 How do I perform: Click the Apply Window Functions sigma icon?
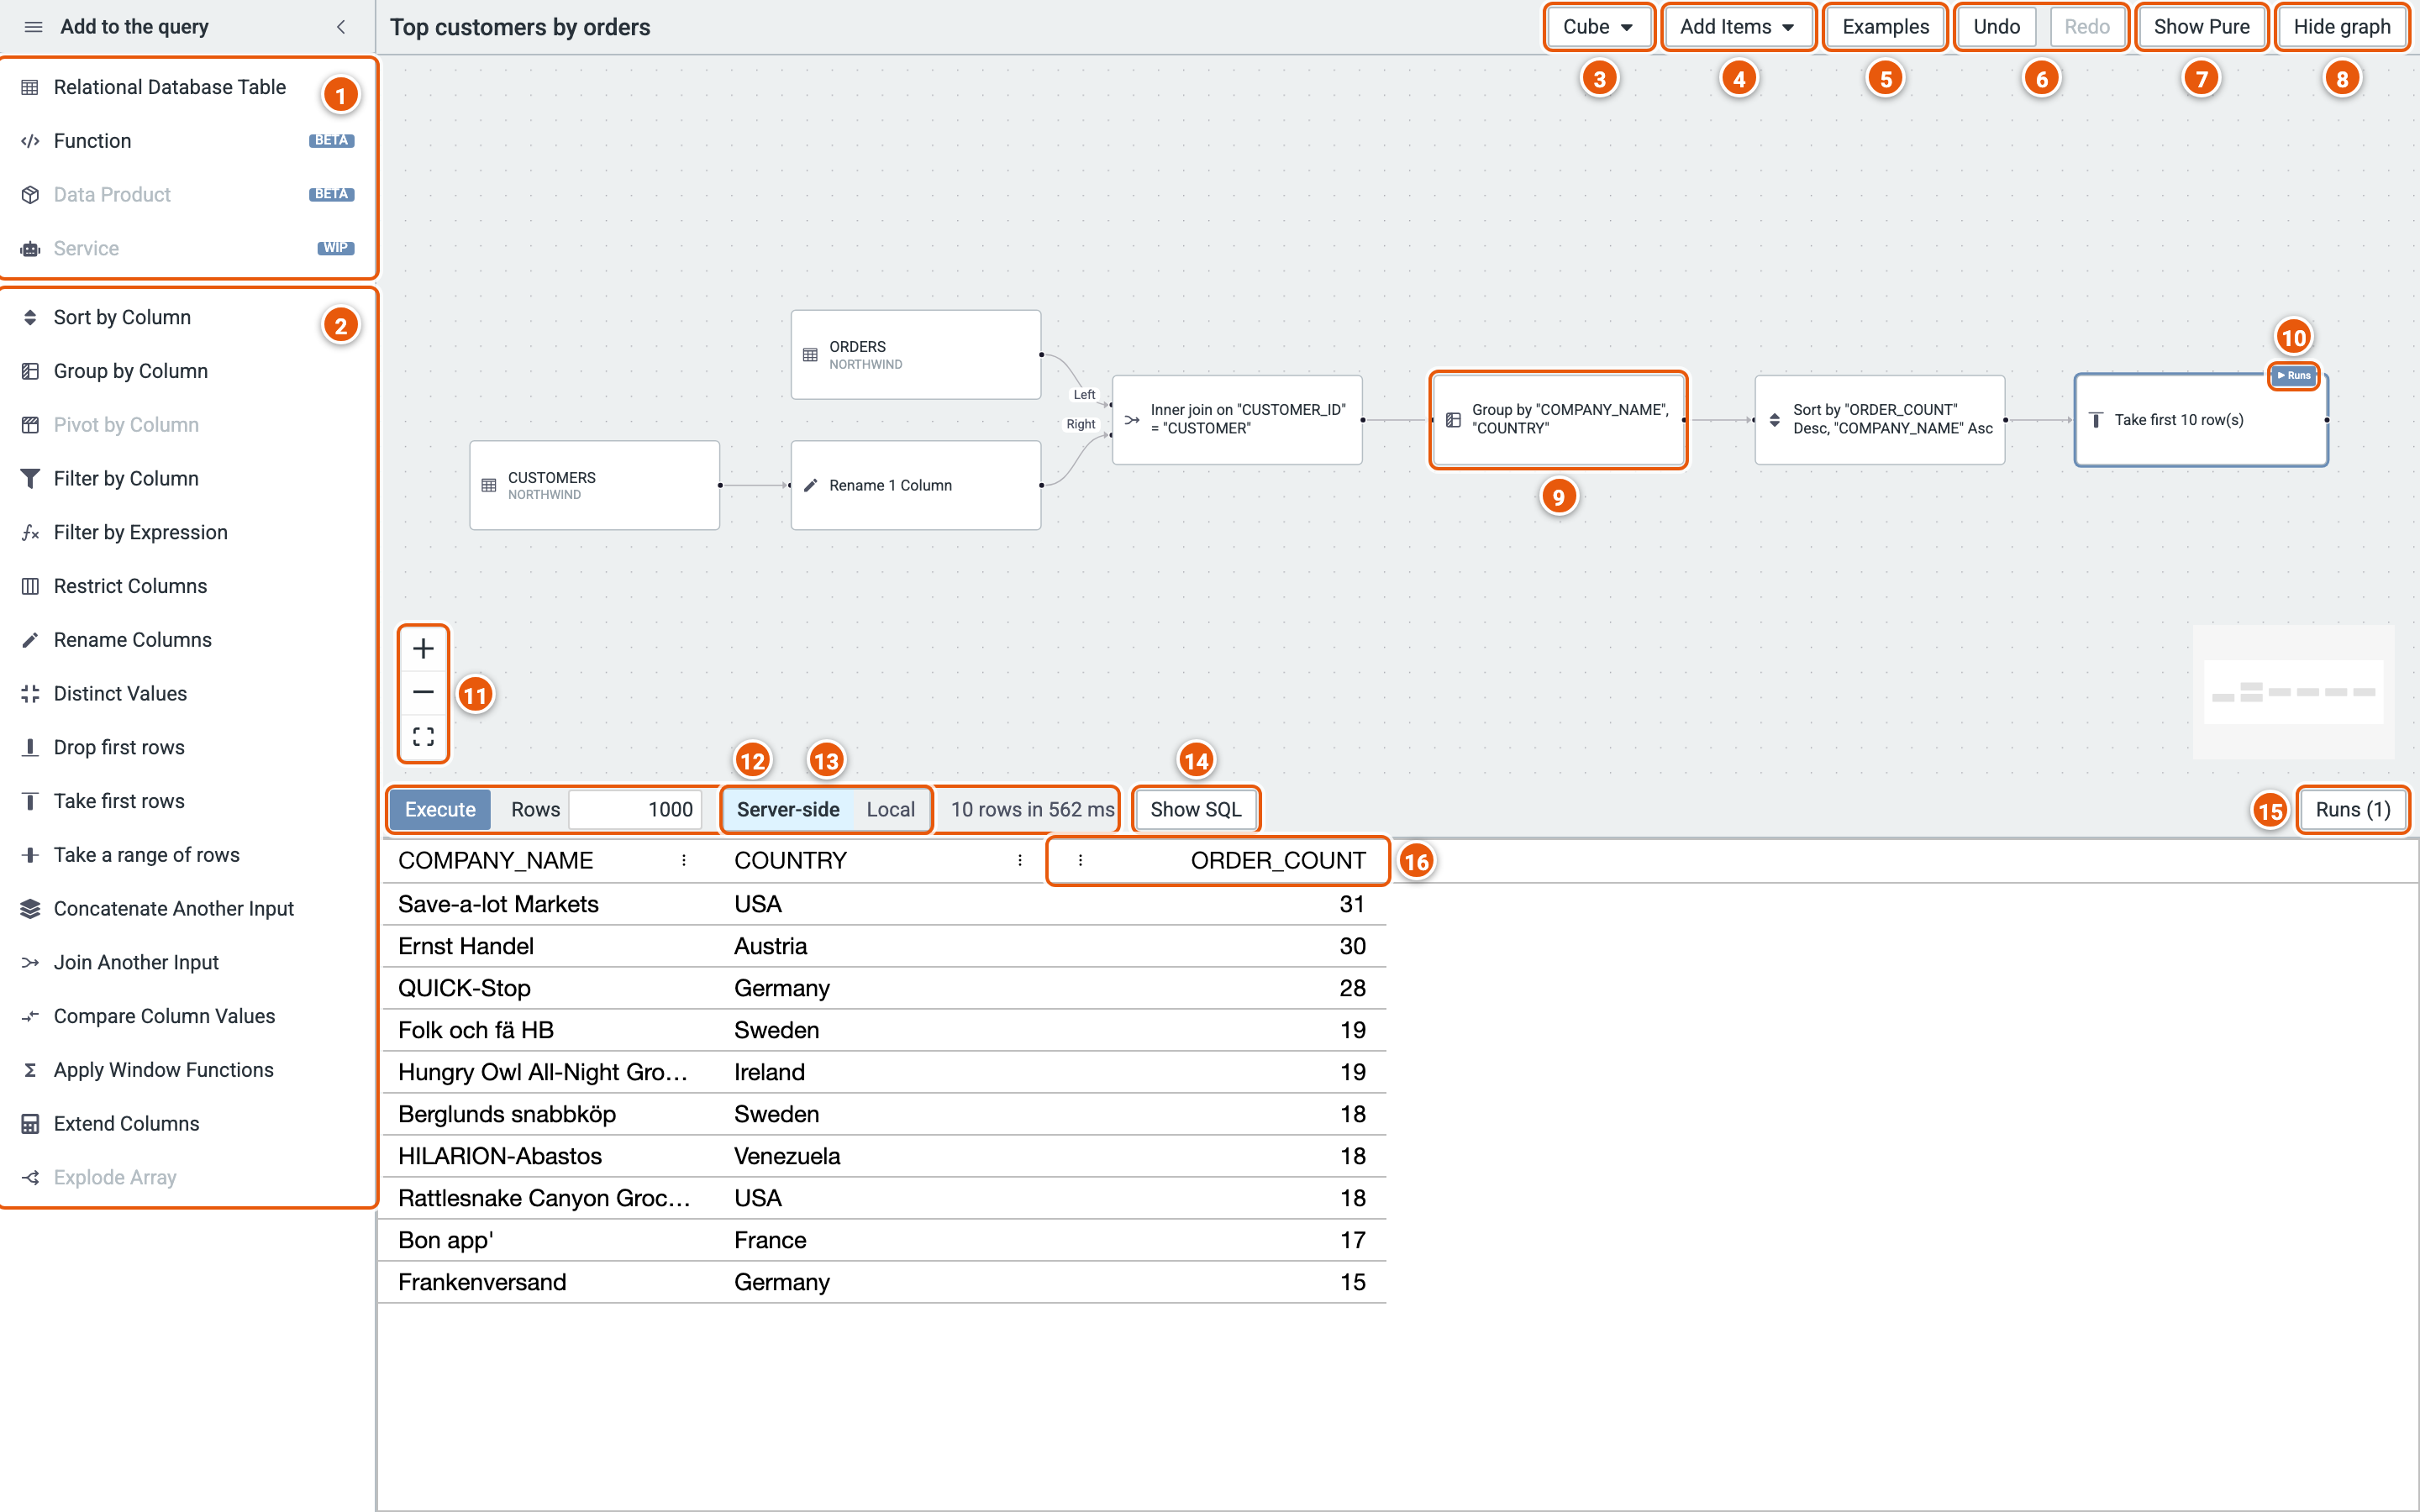point(30,1070)
